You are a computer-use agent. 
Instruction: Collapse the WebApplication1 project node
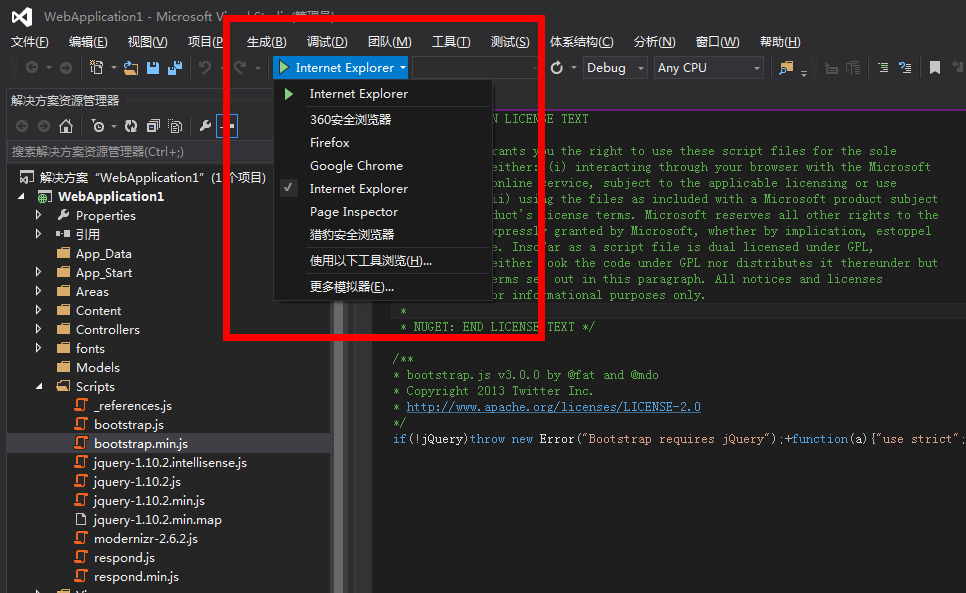point(22,196)
